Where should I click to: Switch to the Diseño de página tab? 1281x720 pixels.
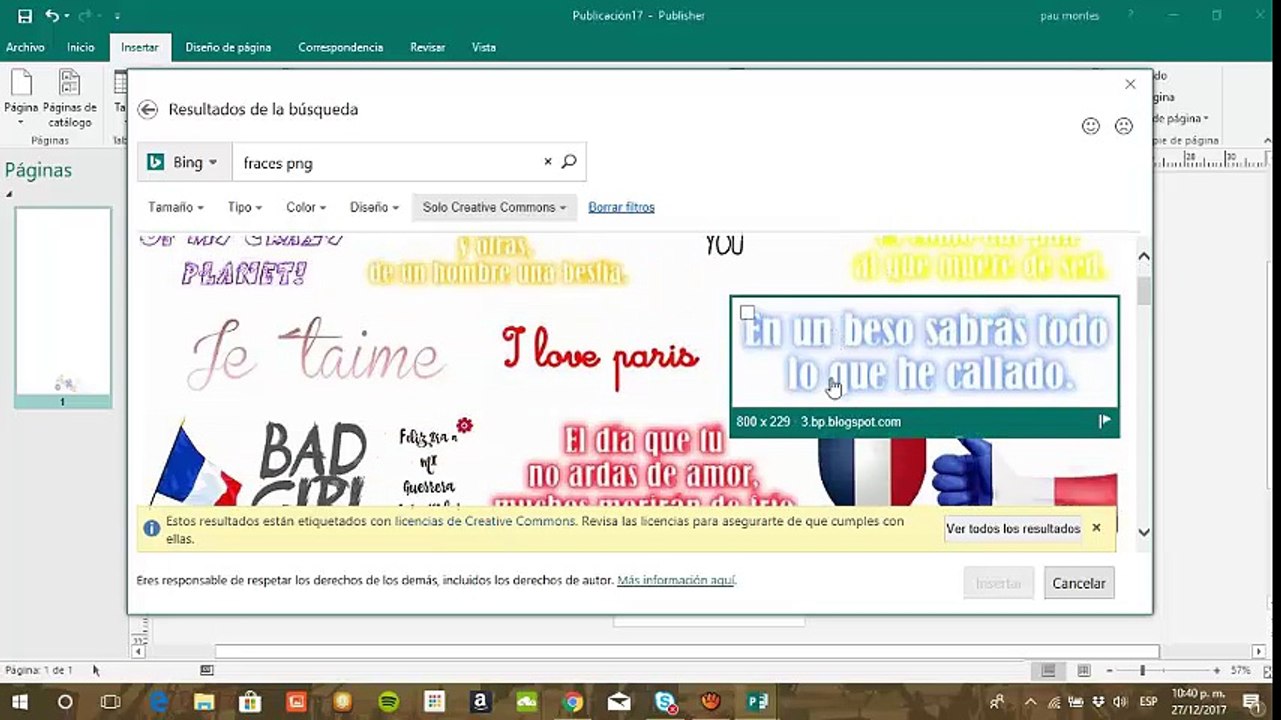[x=228, y=47]
